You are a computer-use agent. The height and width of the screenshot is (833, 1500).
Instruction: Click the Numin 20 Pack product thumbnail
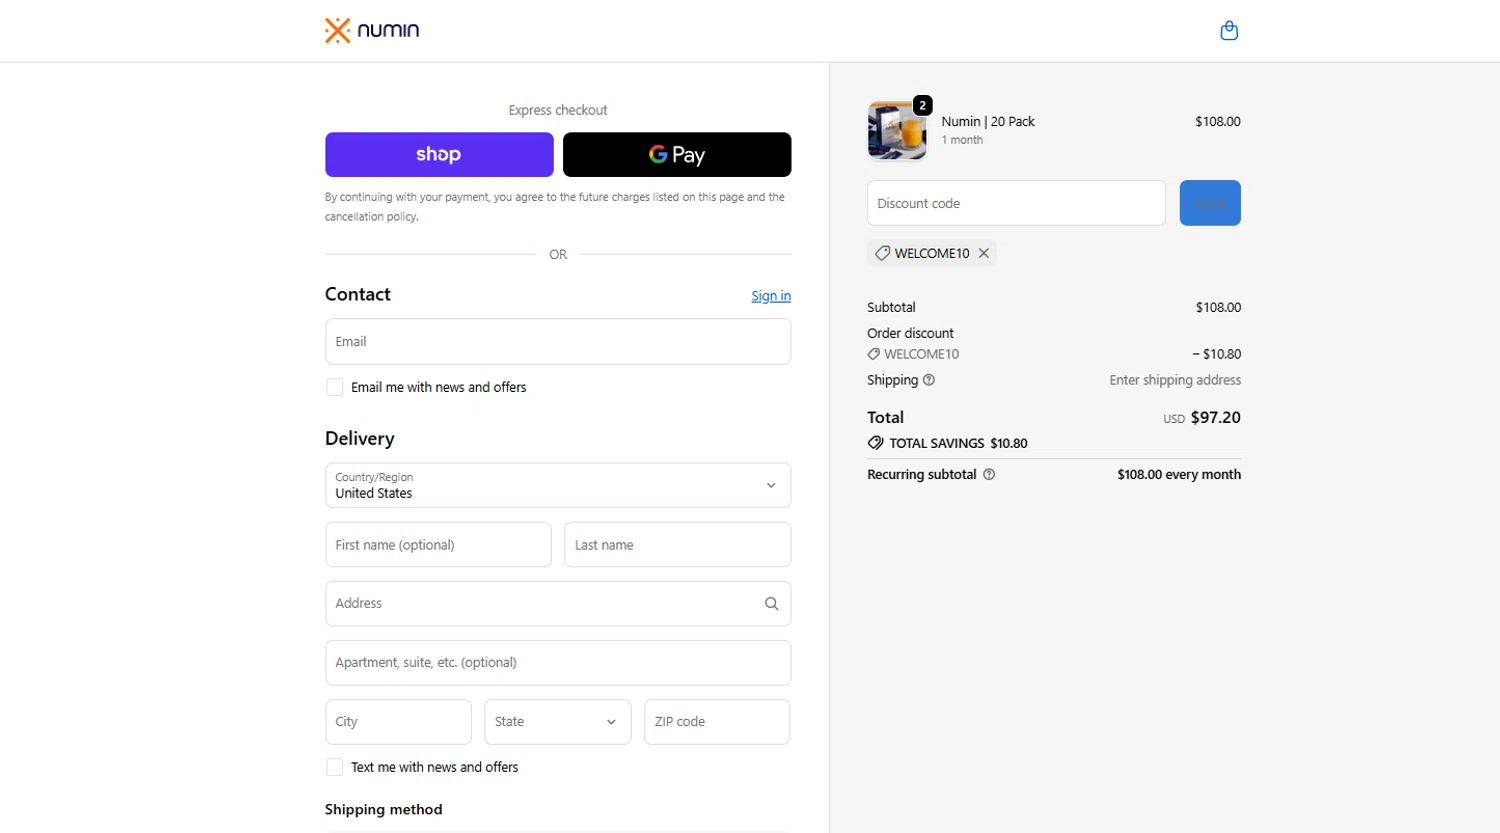(x=897, y=130)
